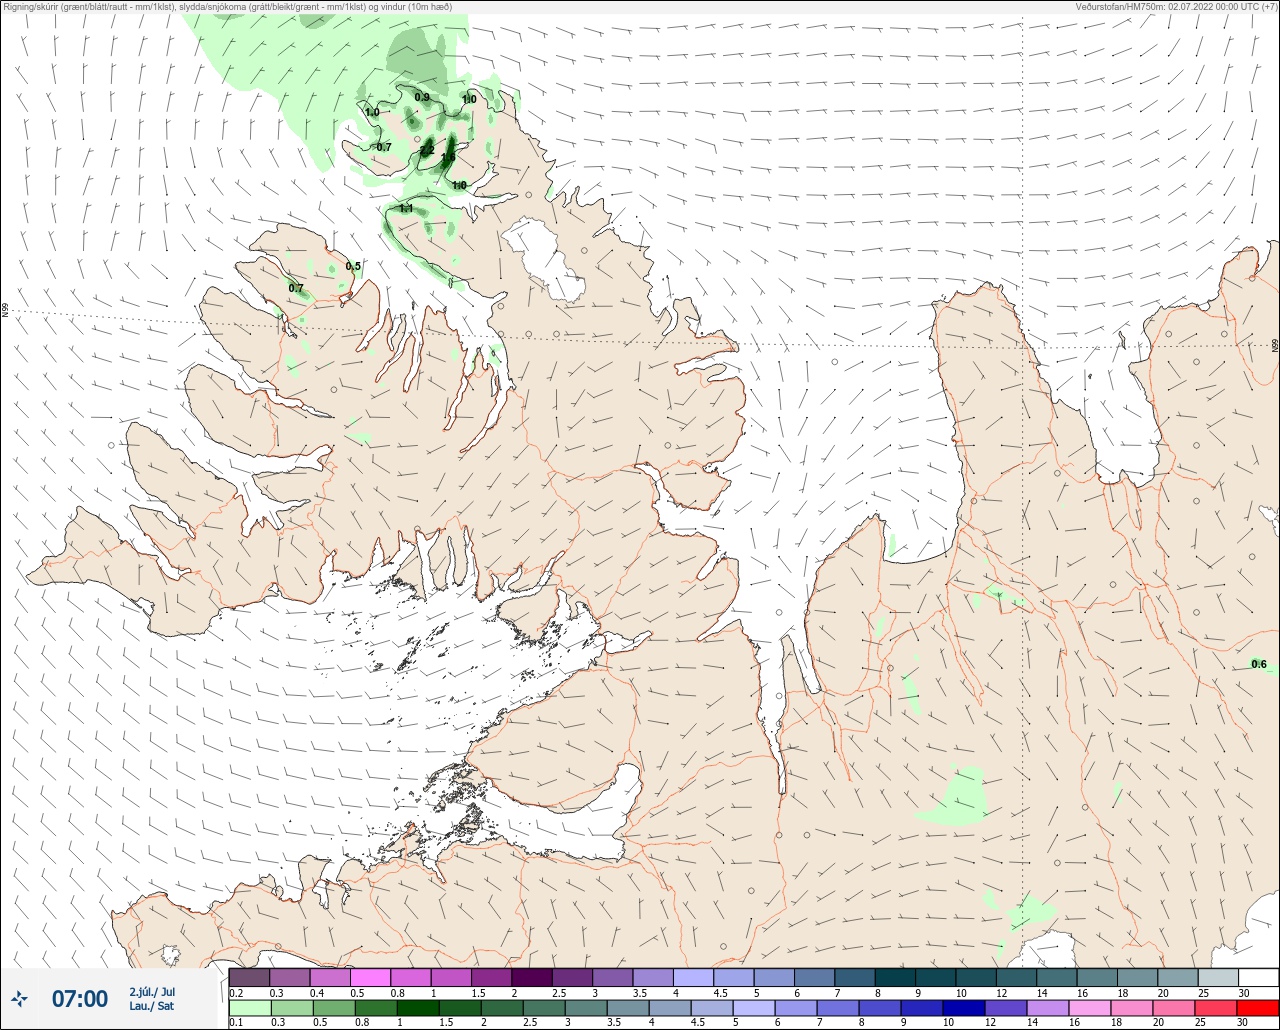
Task: Select the periwinkle 4 swatch in upper legend
Action: tap(693, 977)
